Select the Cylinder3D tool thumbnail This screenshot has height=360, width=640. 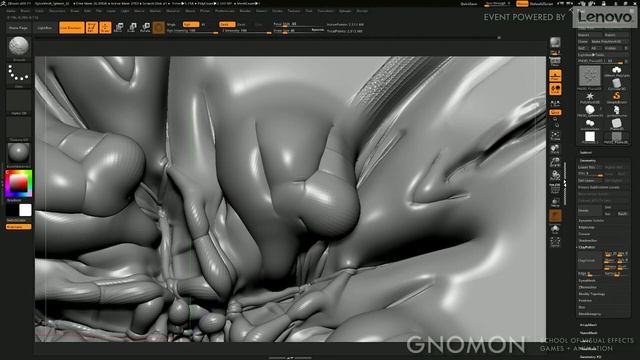[616, 84]
